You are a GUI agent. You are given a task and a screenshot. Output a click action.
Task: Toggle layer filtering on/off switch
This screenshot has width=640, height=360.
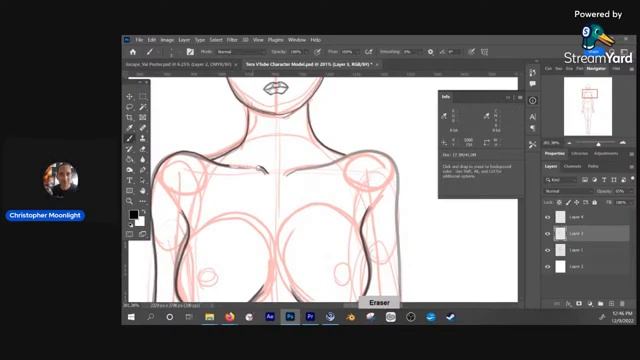click(633, 179)
